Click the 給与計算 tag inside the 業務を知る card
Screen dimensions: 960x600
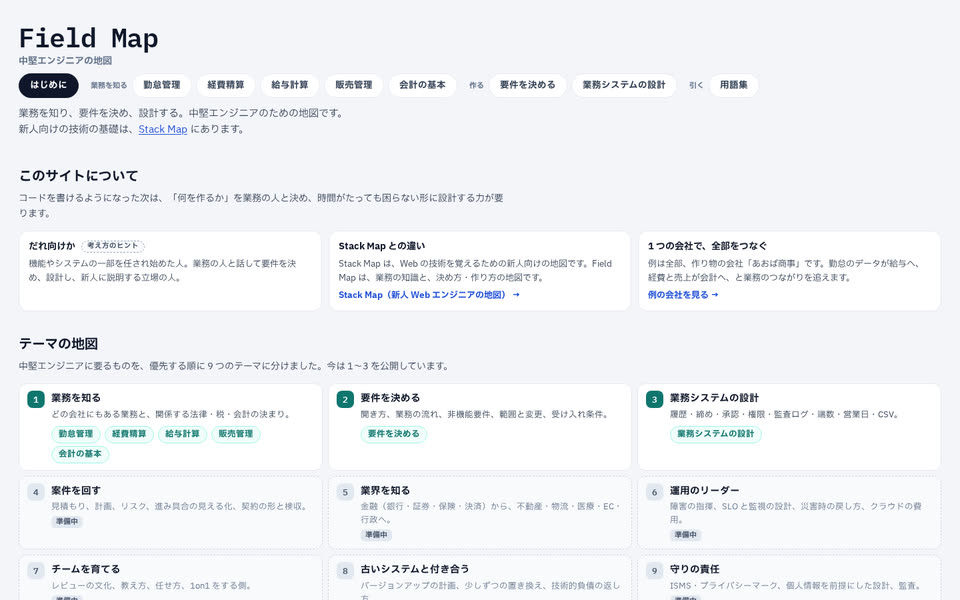[x=182, y=434]
